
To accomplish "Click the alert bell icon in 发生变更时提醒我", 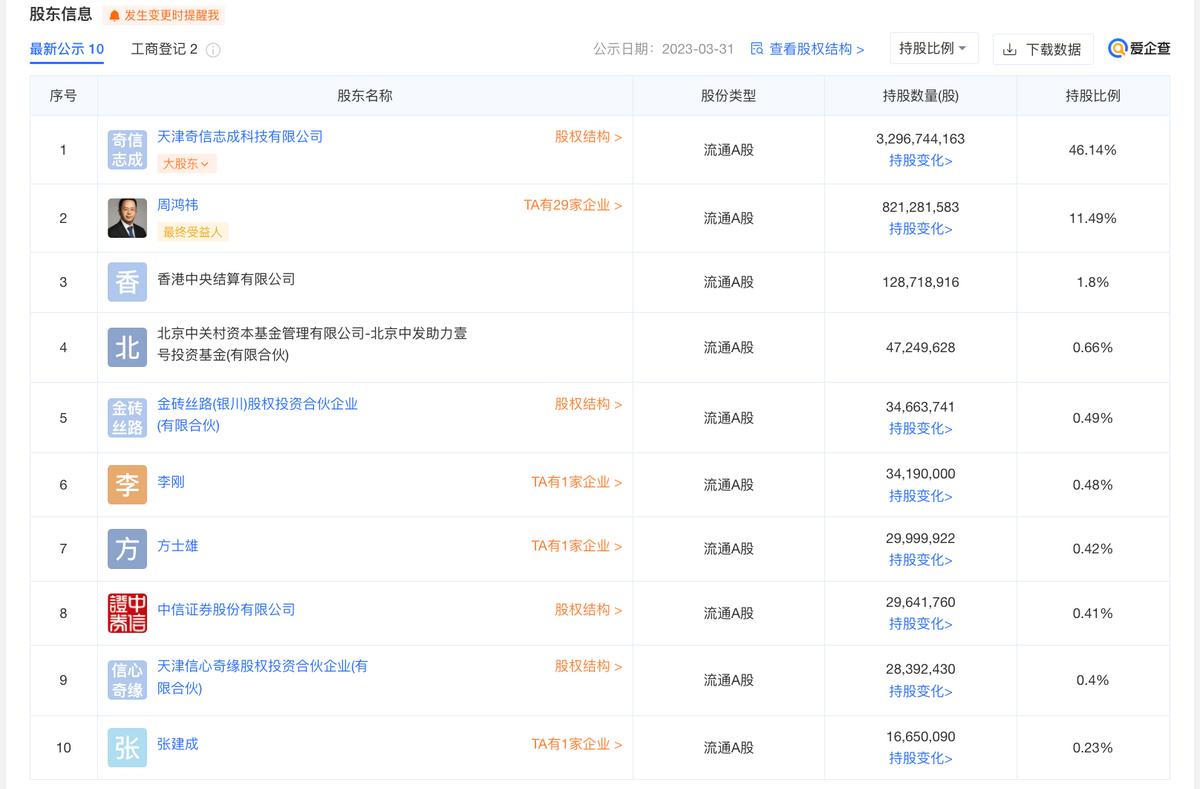I will (117, 14).
